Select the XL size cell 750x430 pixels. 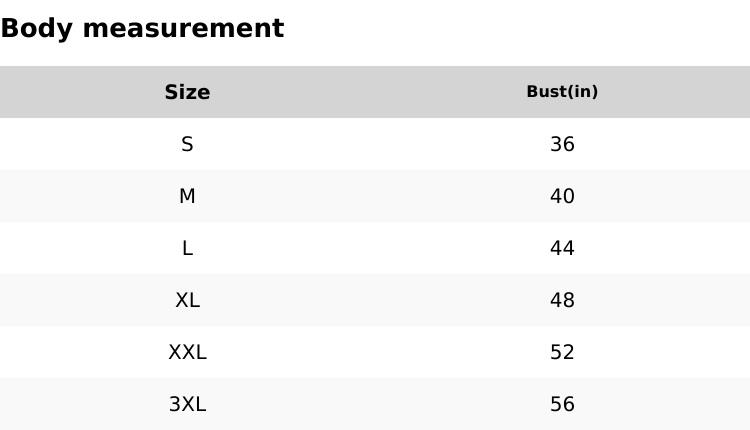[187, 300]
